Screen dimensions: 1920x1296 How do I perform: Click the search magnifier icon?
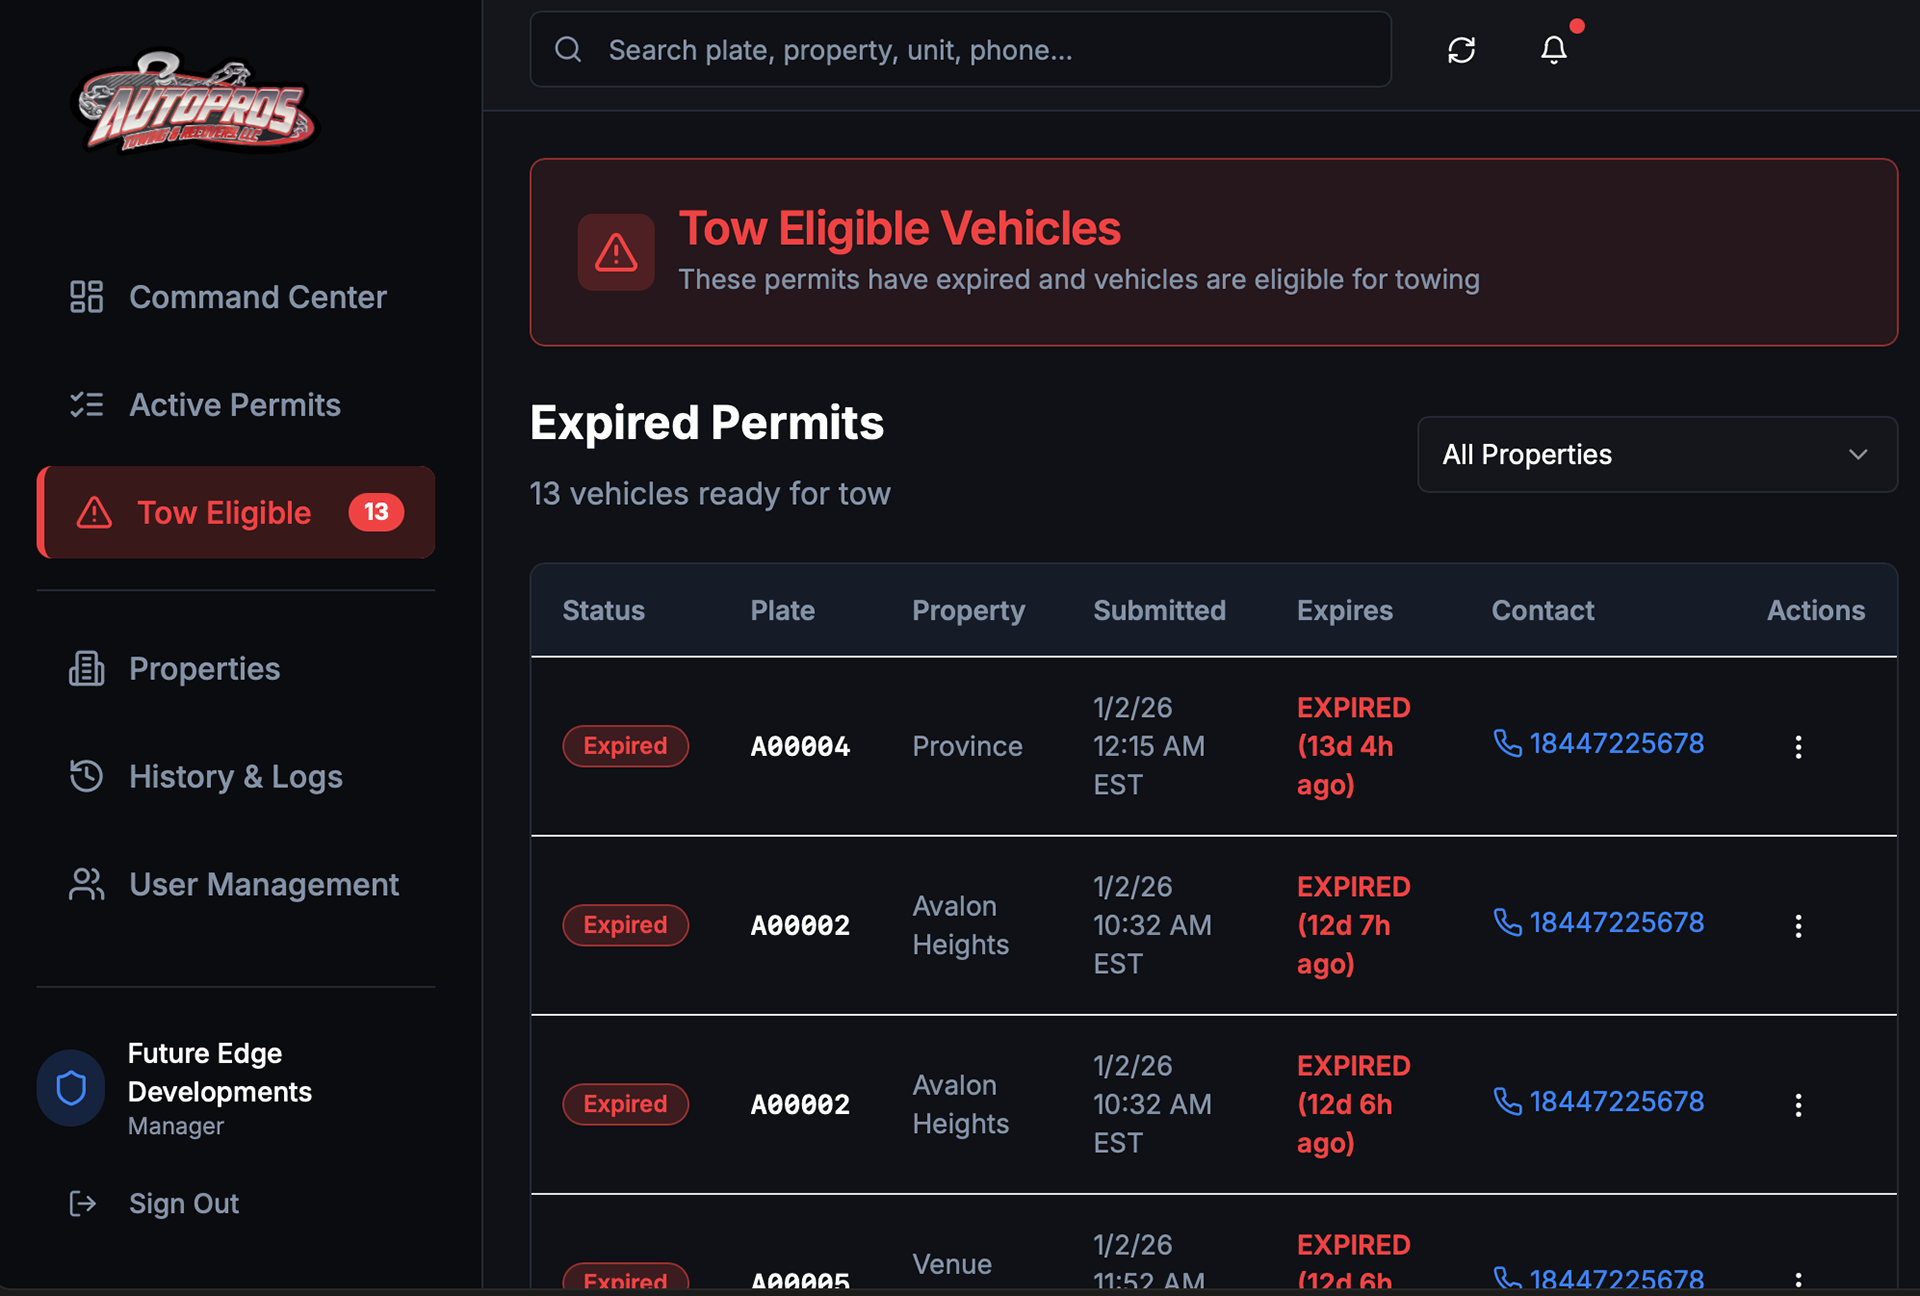(568, 50)
